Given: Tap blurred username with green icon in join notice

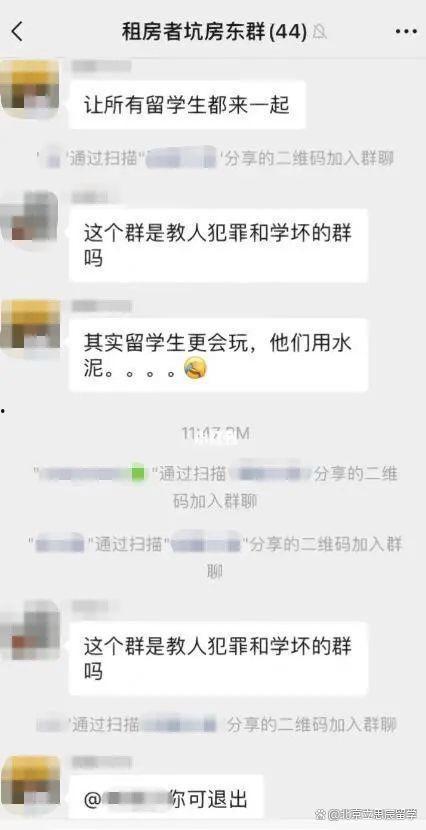Looking at the screenshot, I should coord(92,473).
